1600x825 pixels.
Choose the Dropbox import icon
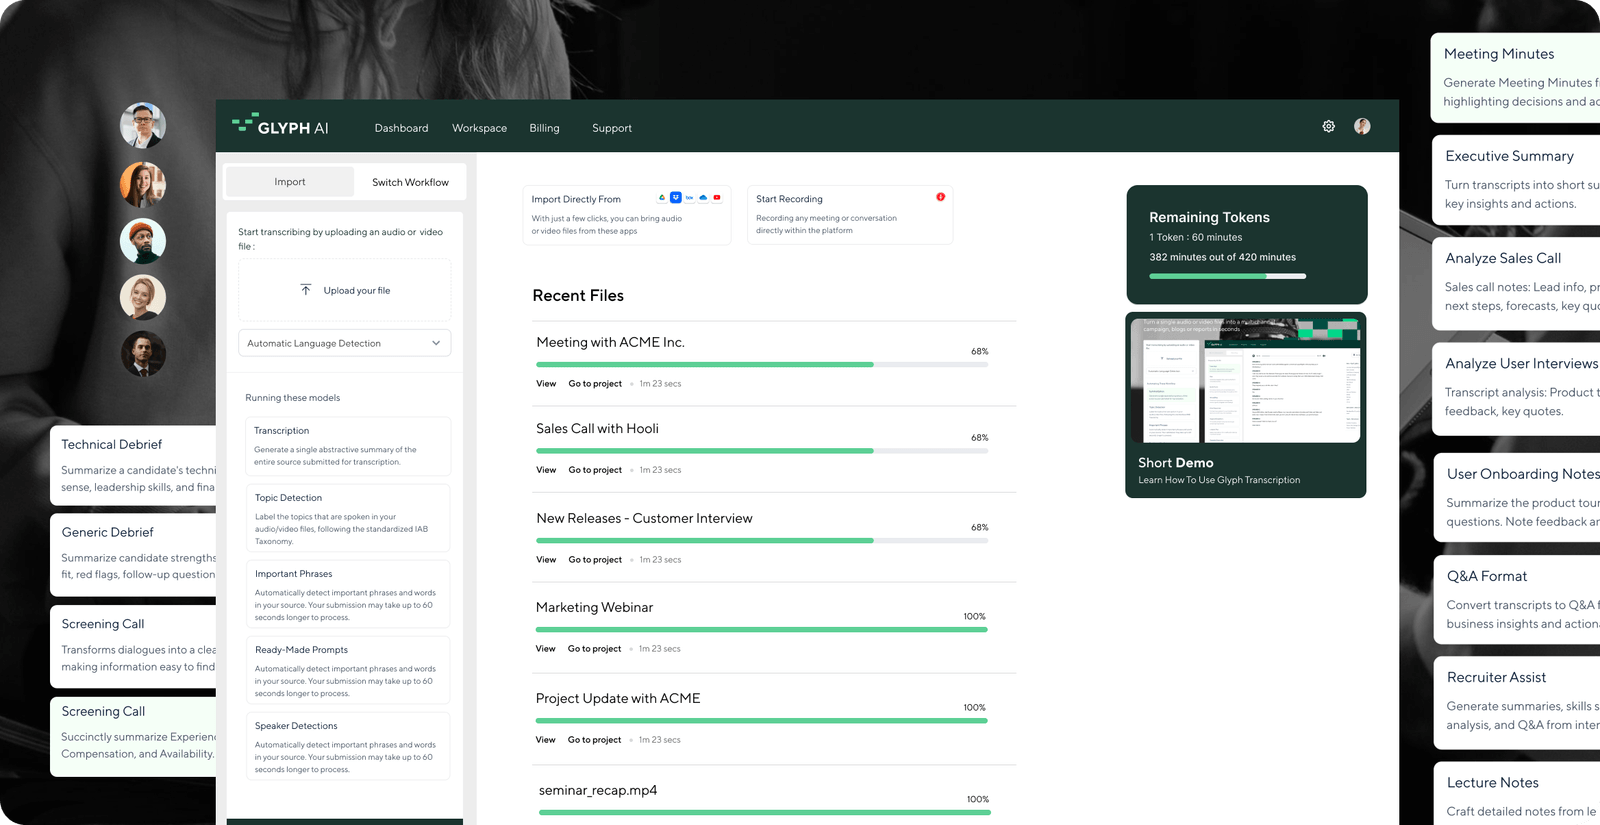coord(676,198)
